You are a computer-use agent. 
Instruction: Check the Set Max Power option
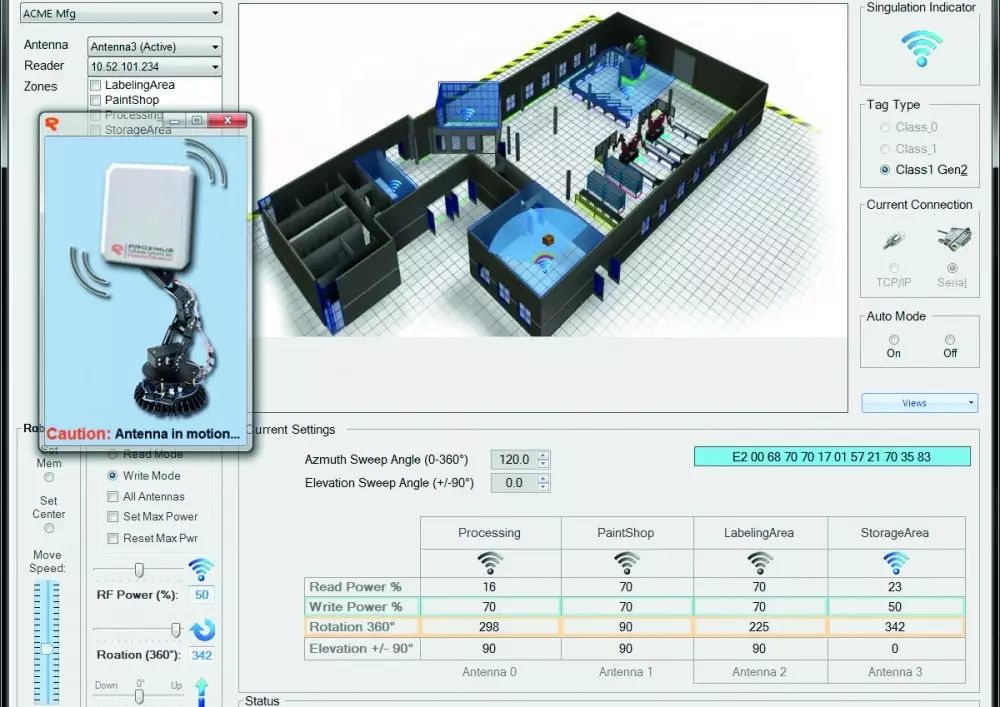coord(113,517)
